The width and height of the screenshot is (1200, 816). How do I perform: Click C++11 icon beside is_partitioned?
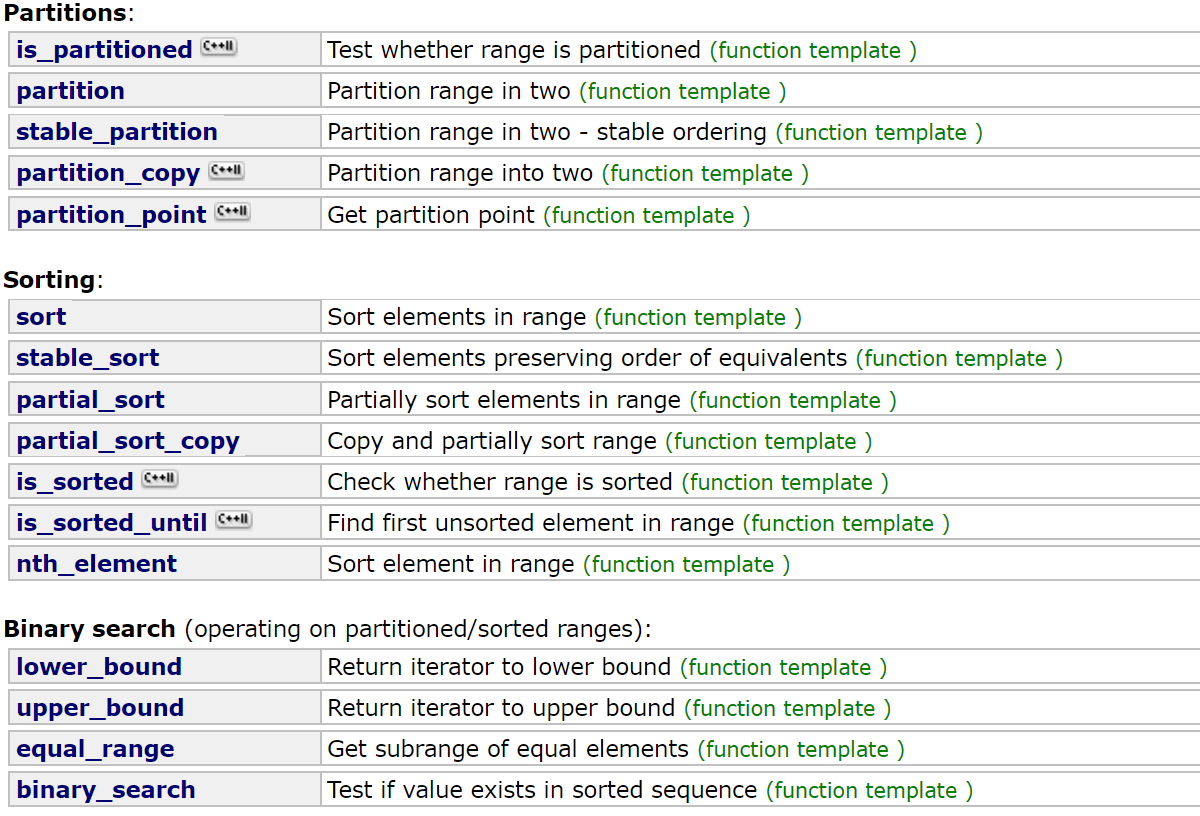[x=218, y=47]
